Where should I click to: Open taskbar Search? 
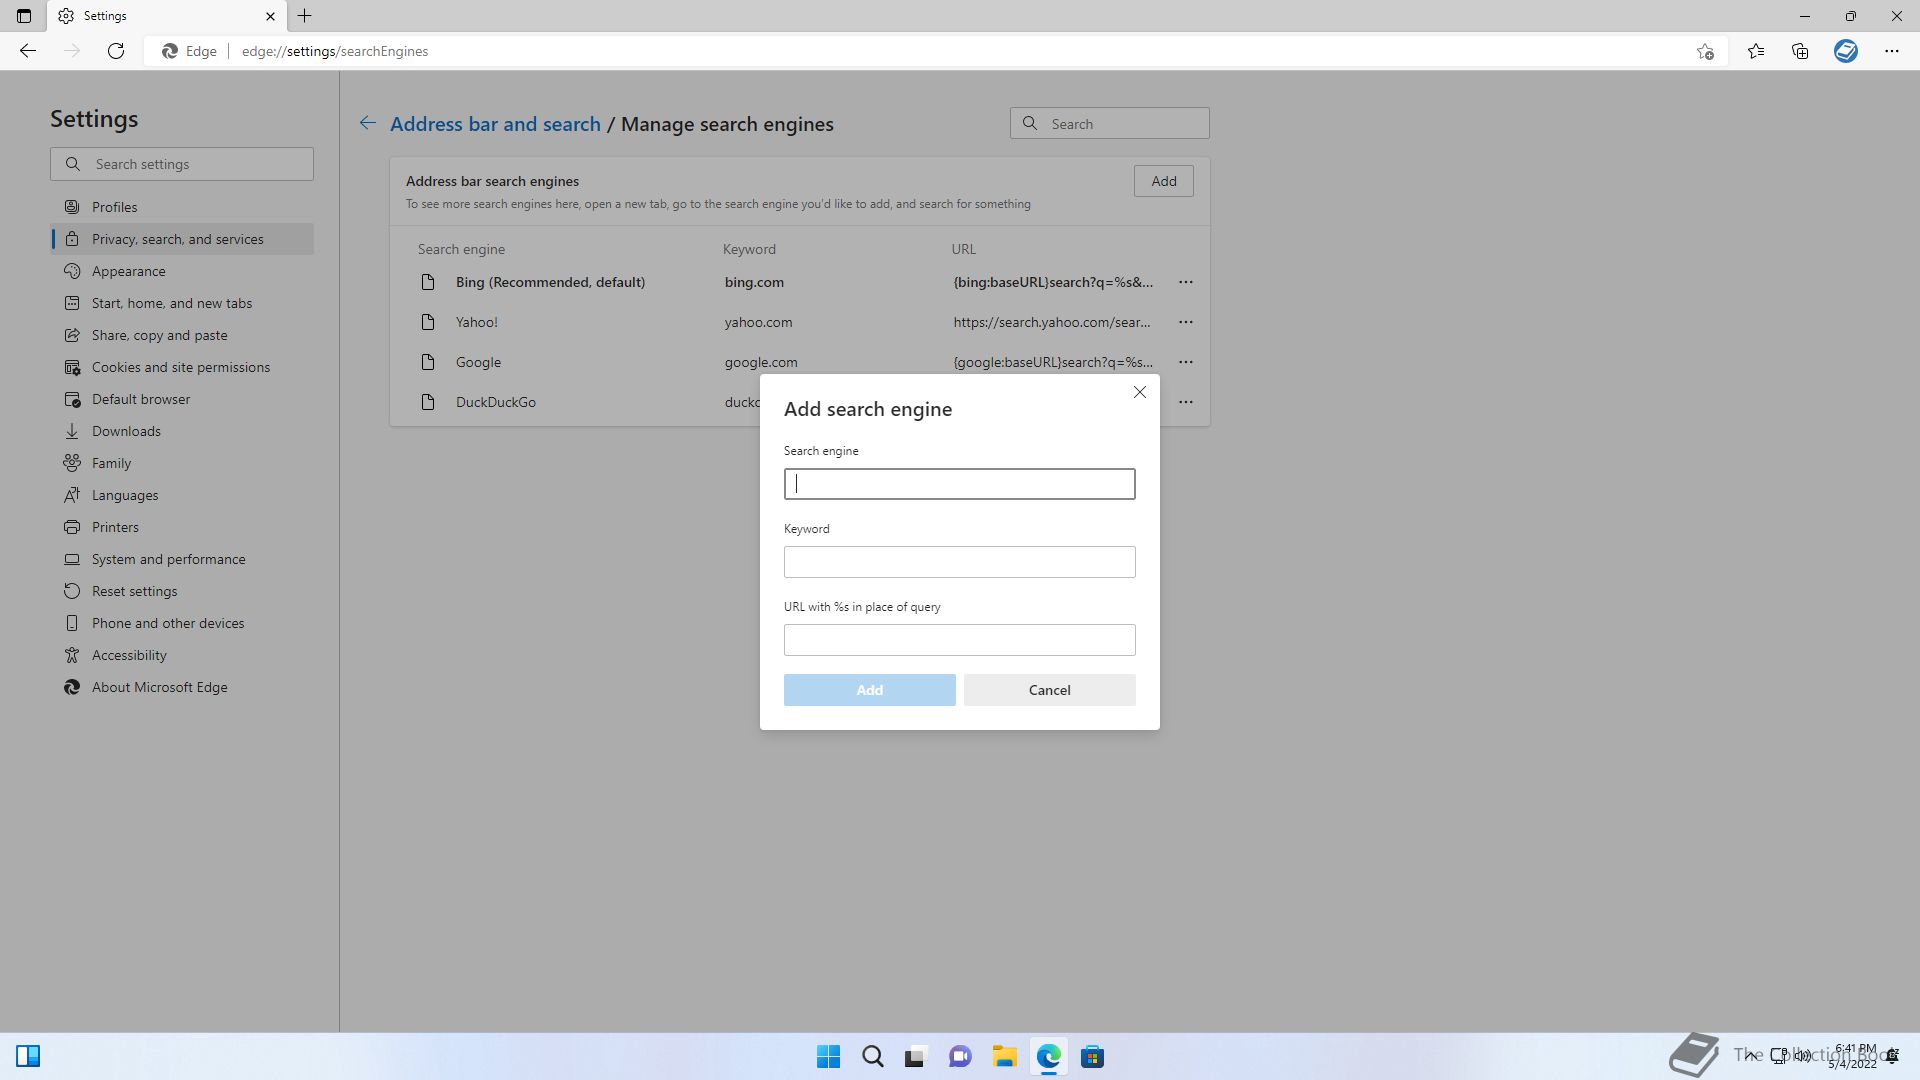[x=872, y=1056]
